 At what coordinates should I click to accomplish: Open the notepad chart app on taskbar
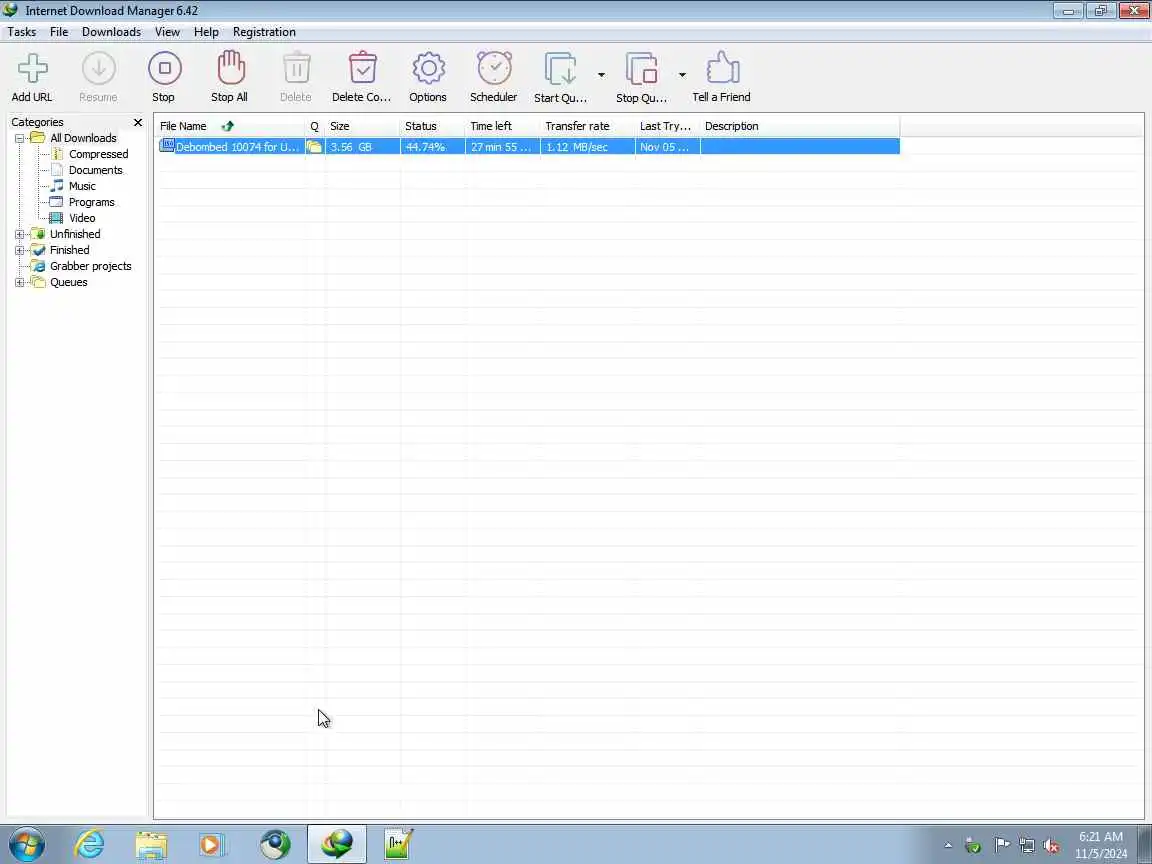tap(398, 844)
